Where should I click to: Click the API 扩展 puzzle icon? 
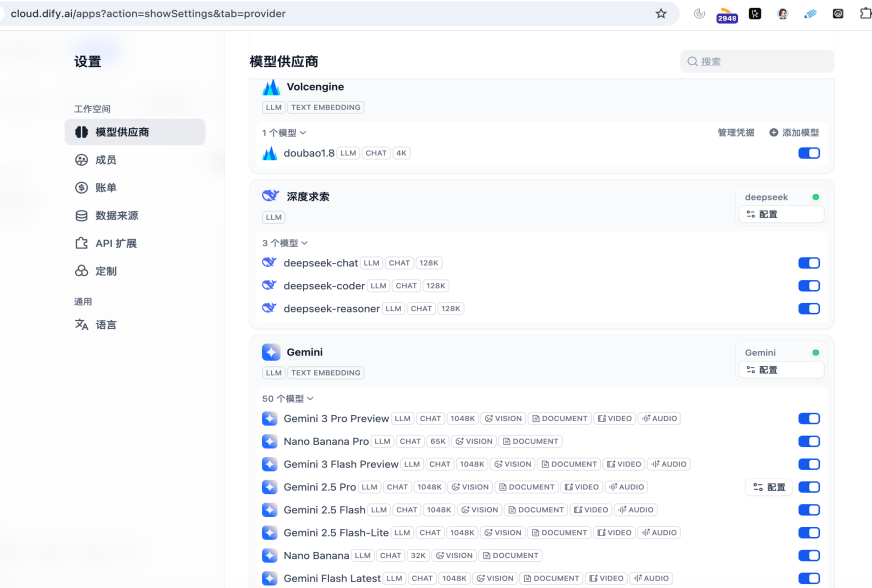(x=82, y=244)
